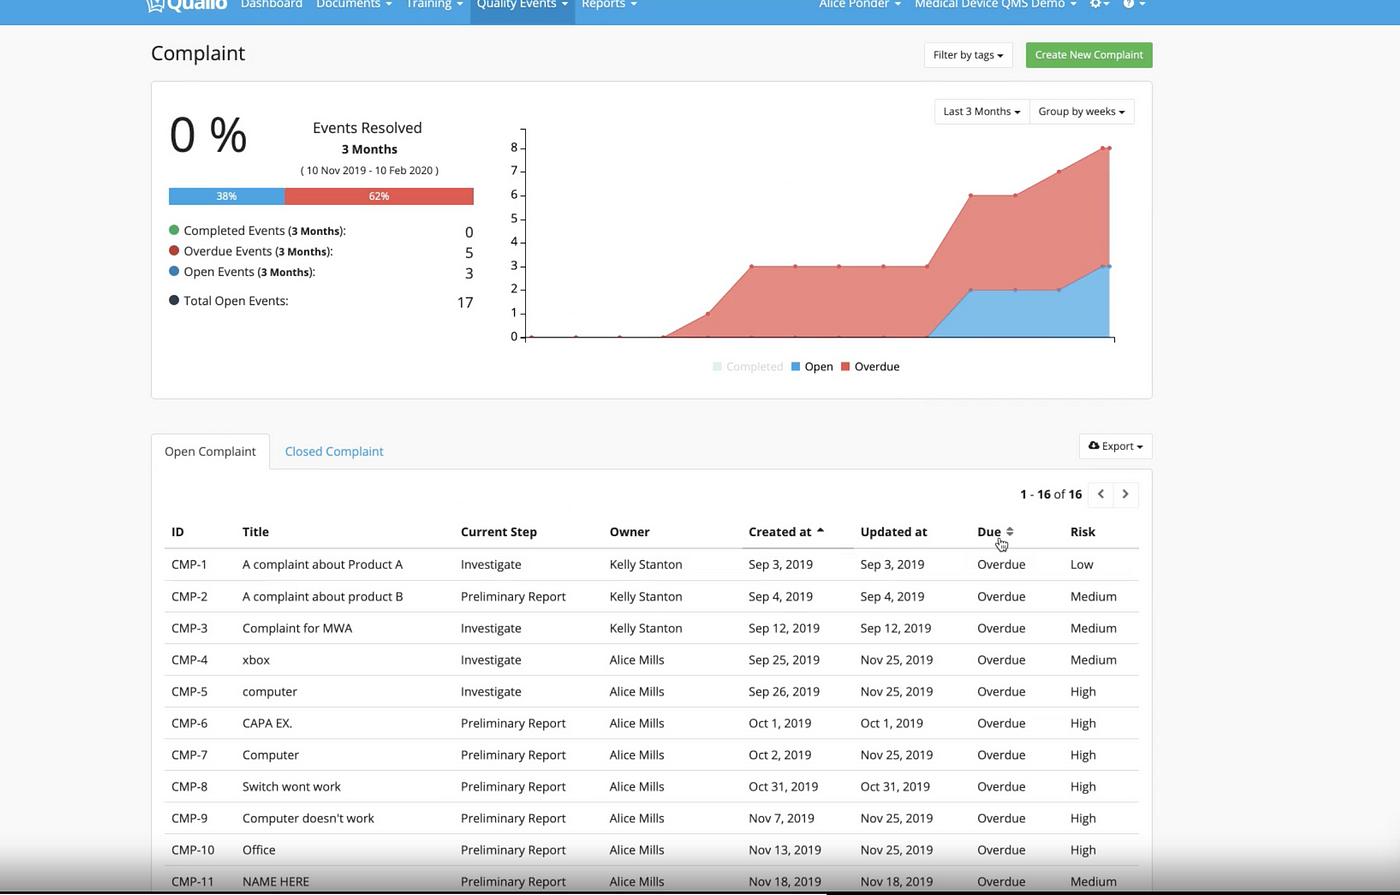Click Kelly Stanton owner in CMP-2 row
Screen dimensions: 1400x895
646,596
